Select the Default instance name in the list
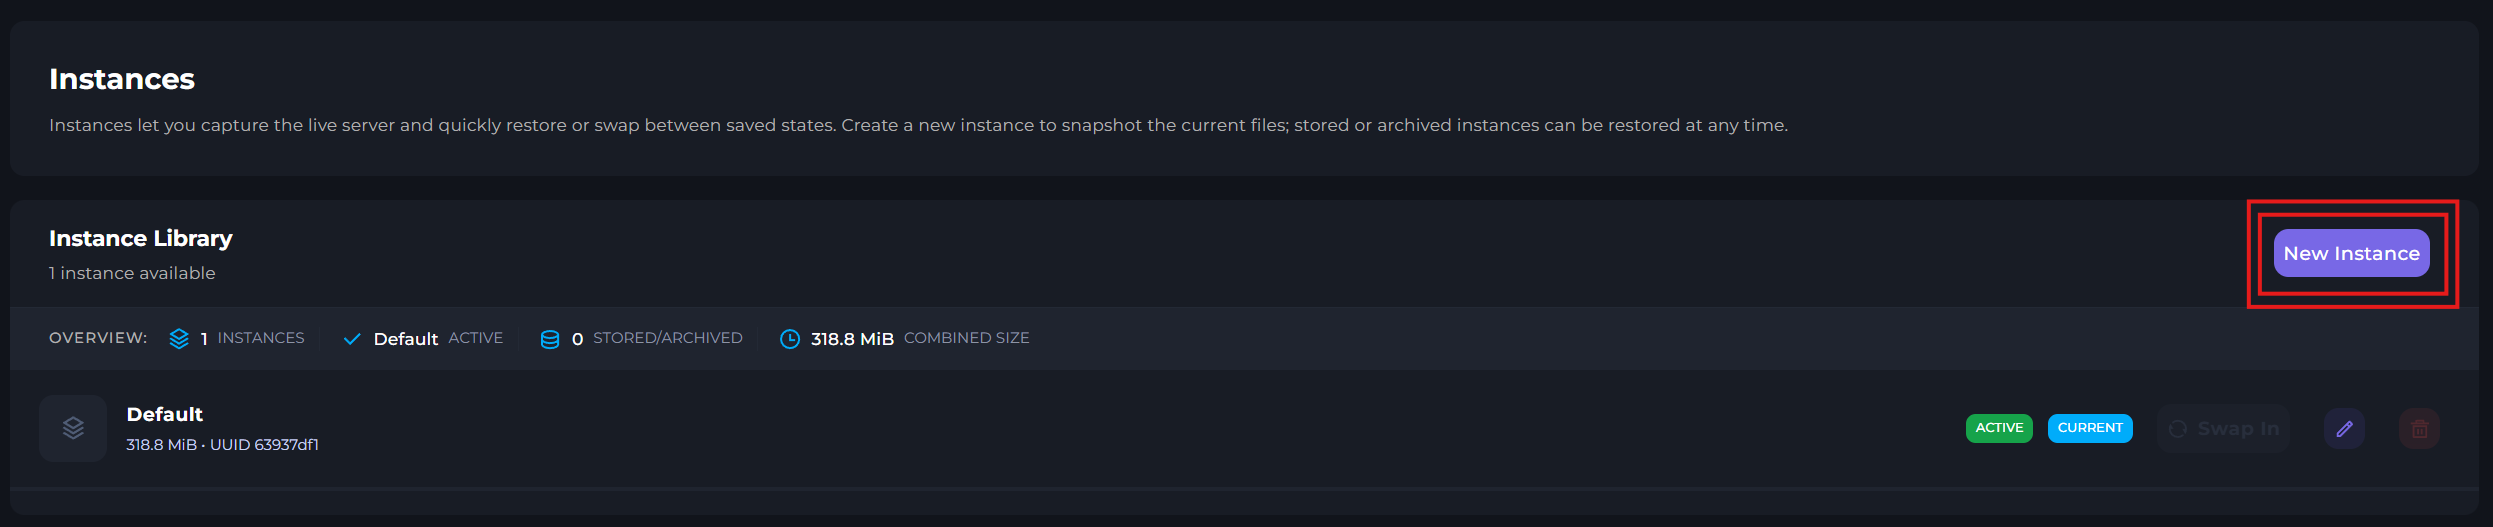Viewport: 2493px width, 527px height. pyautogui.click(x=165, y=414)
